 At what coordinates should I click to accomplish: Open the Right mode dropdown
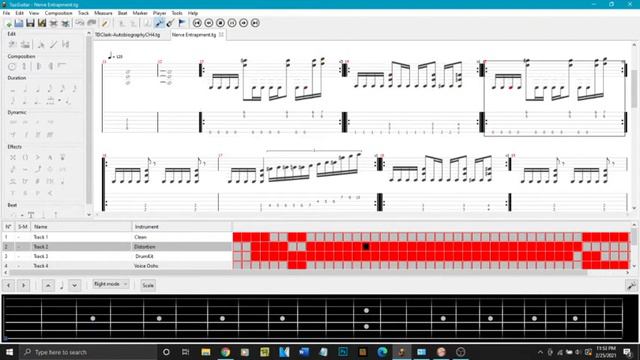pyautogui.click(x=111, y=284)
